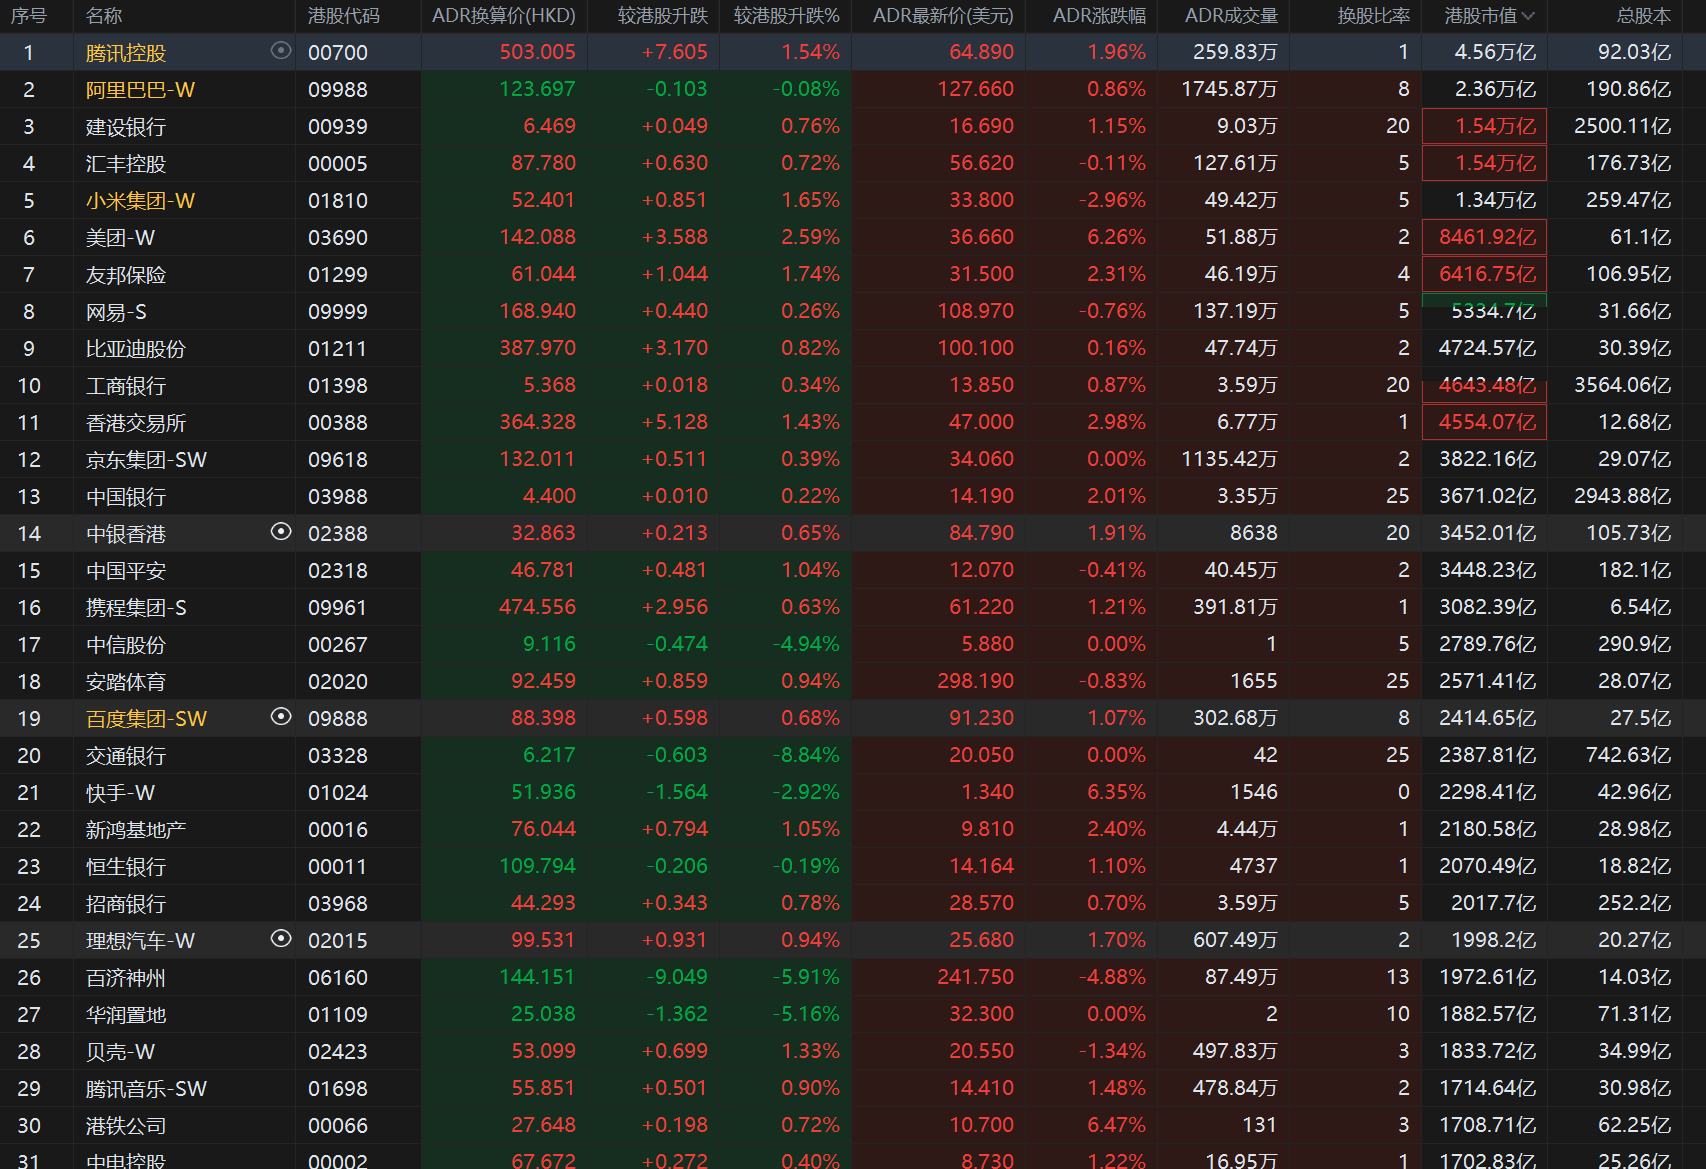Click the row number 17 cell
This screenshot has height=1169, width=1706.
pyautogui.click(x=29, y=644)
